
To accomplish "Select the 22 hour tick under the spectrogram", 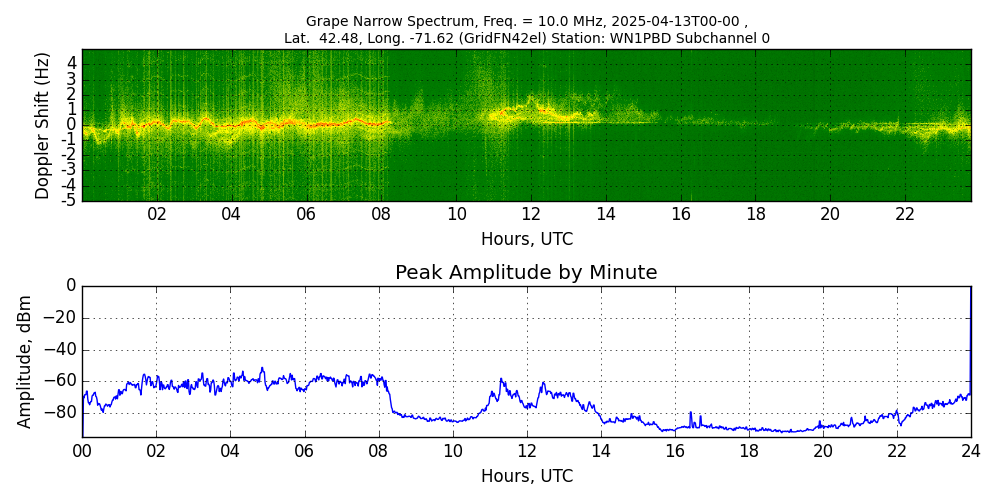I will 905,214.
